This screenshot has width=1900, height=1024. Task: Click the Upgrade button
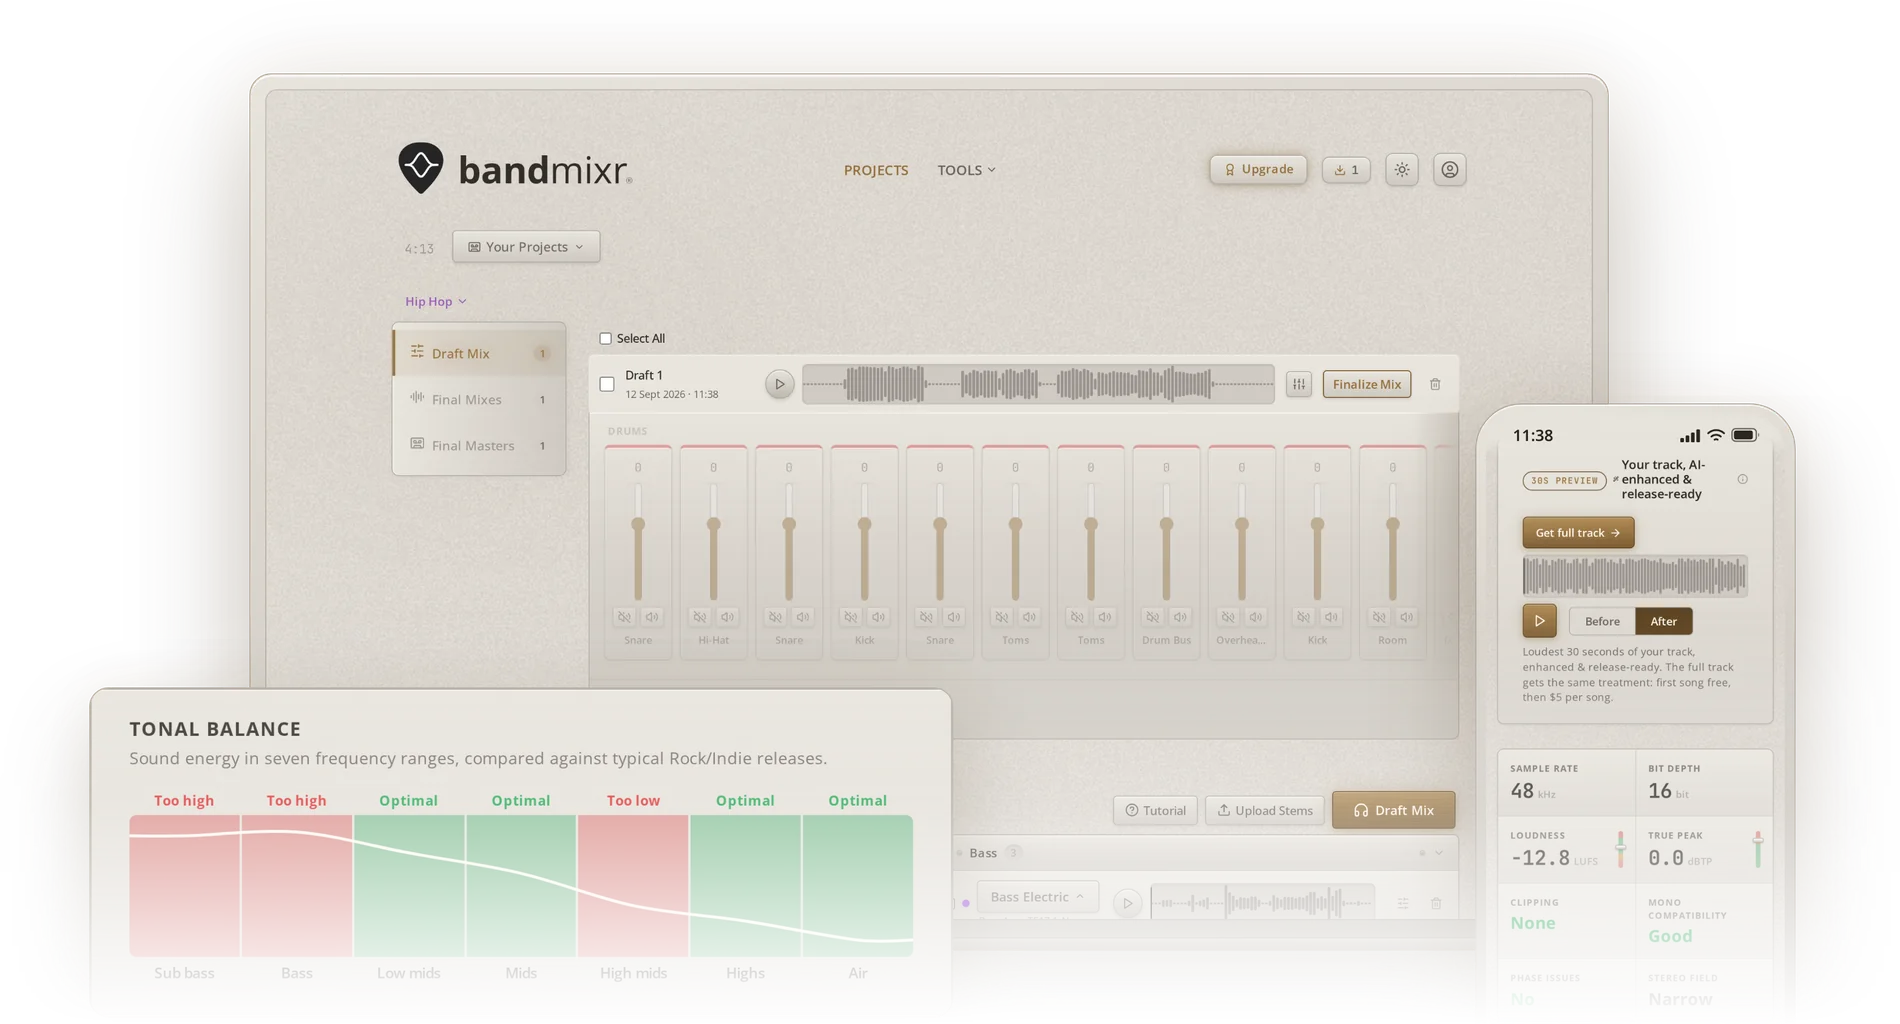(1258, 170)
